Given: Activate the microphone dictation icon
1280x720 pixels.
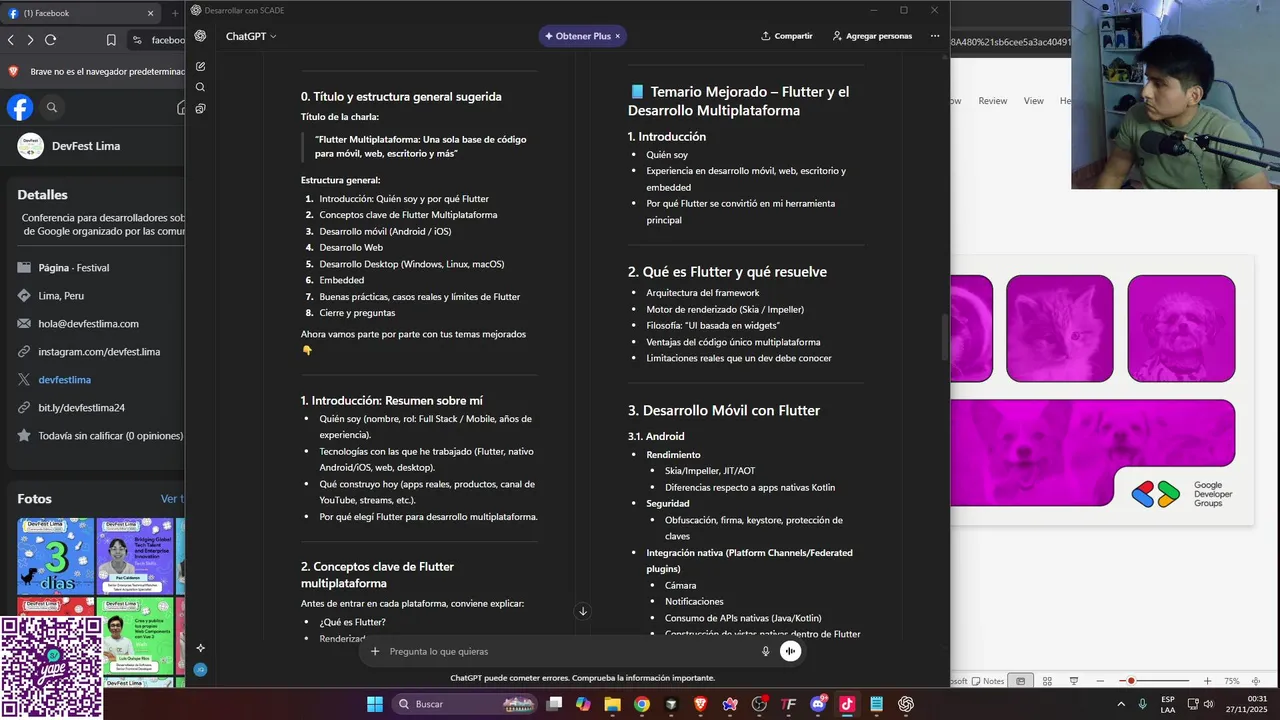Looking at the screenshot, I should 766,651.
